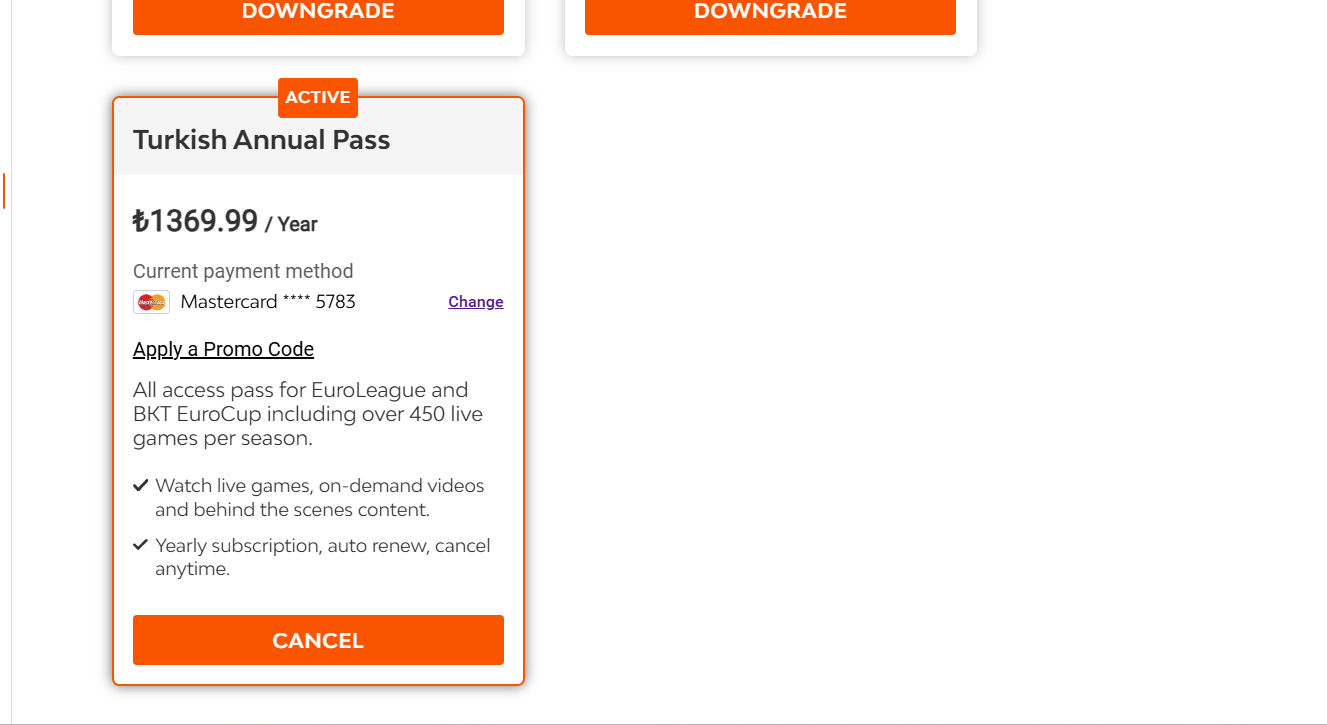Click the Mastercard logo icon

click(151, 302)
